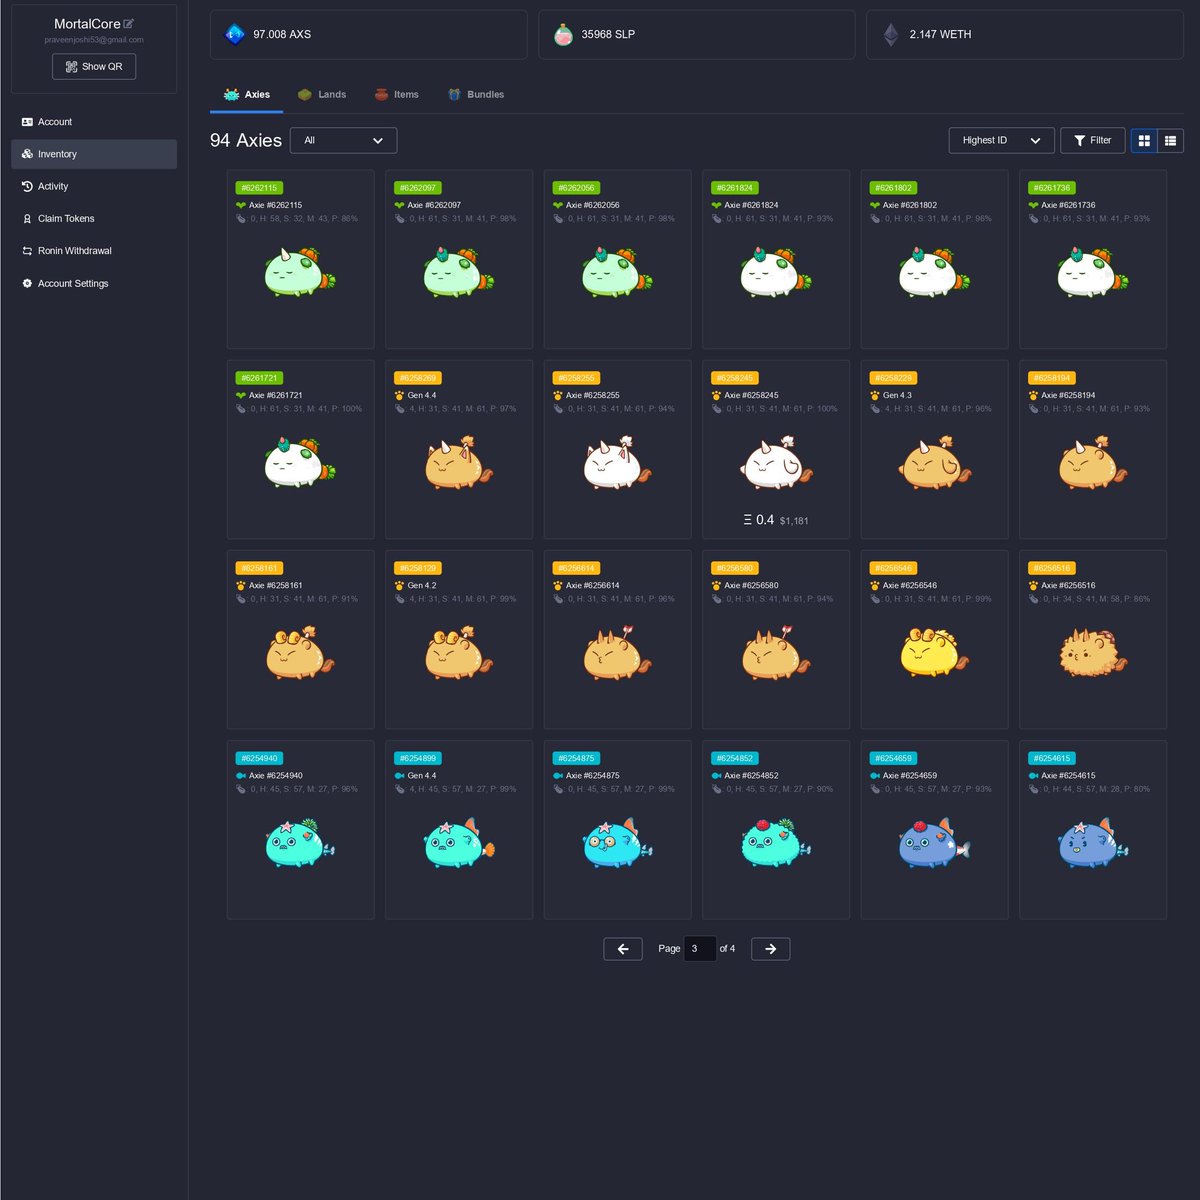Open the Axies tab
The image size is (1200, 1200).
(246, 95)
